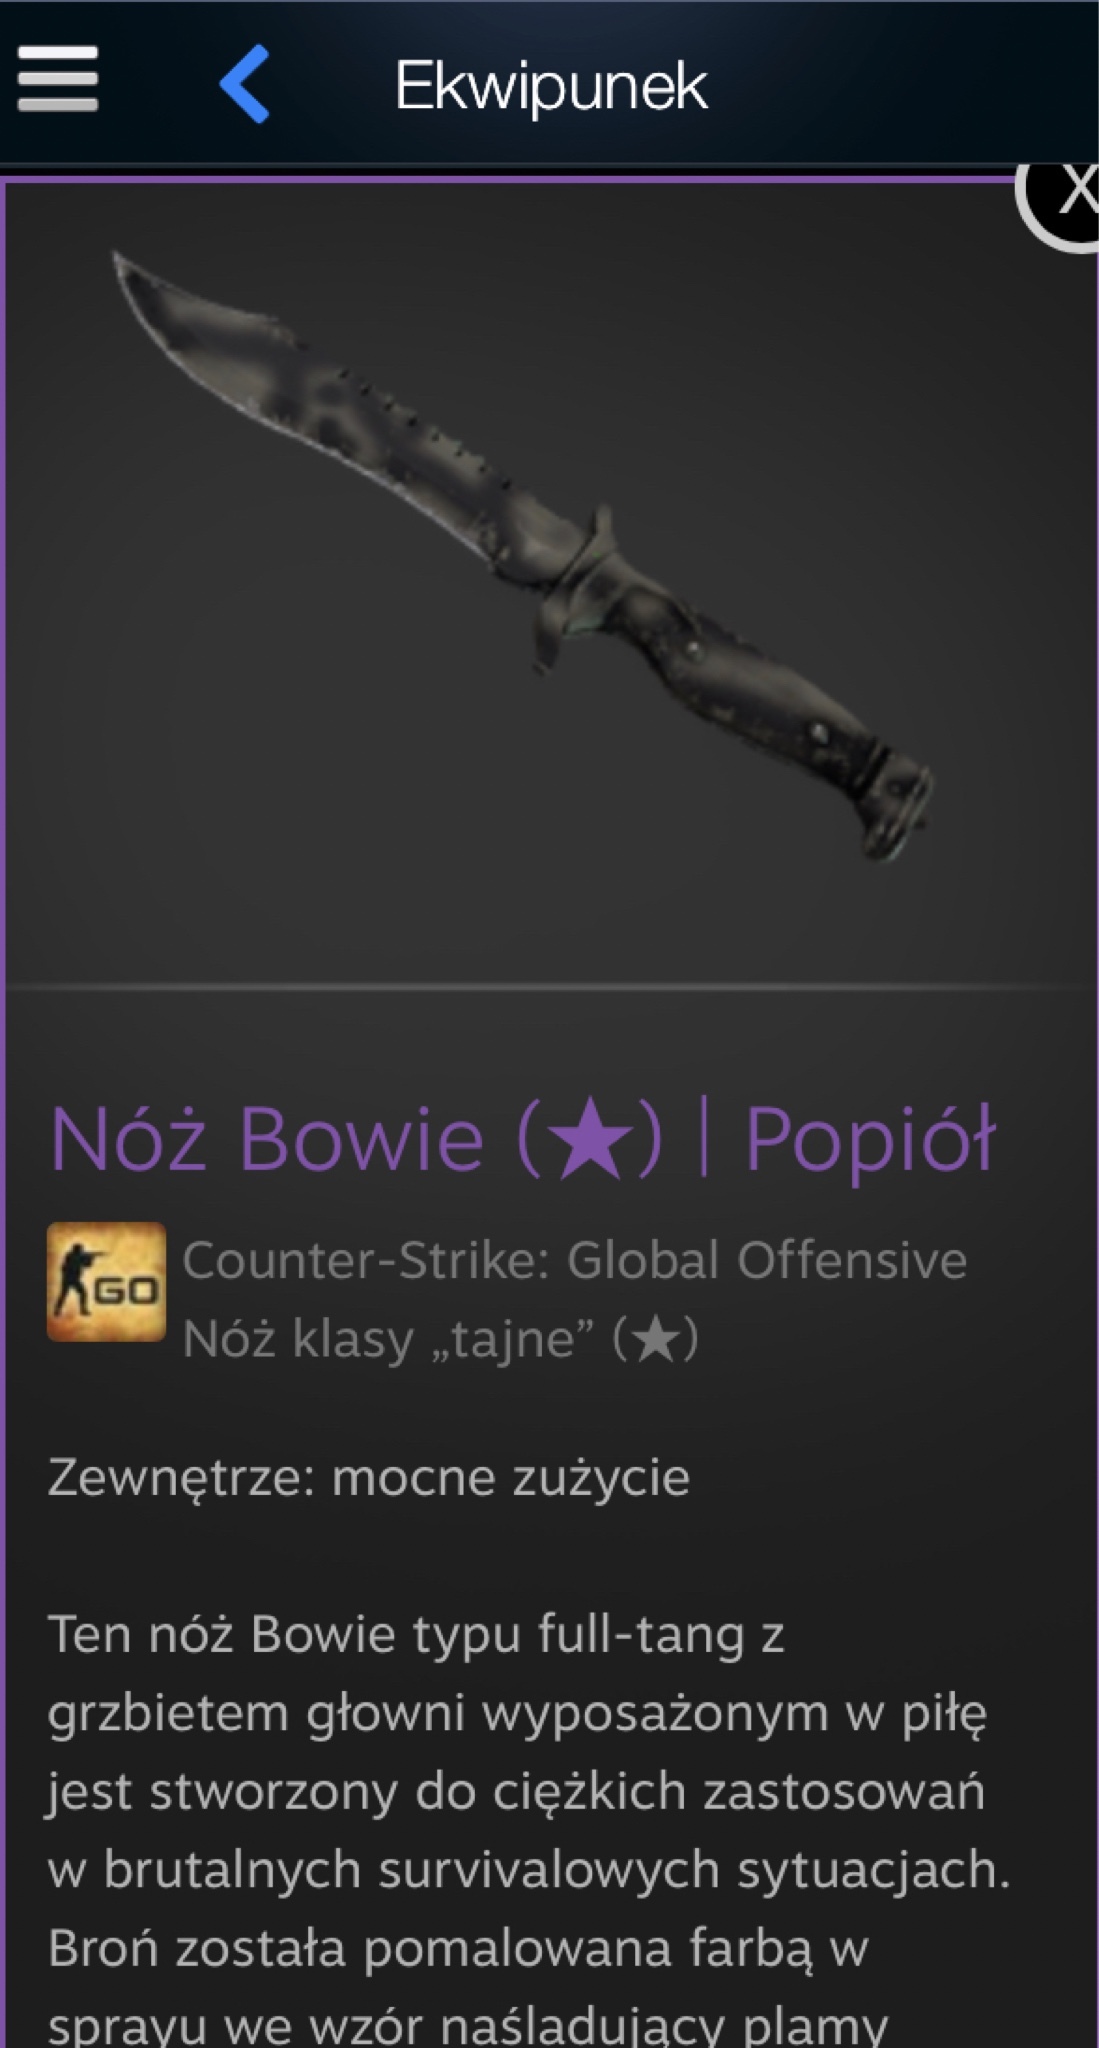The height and width of the screenshot is (2048, 1099).
Task: Click the knife description paragraph
Action: coord(528,1828)
